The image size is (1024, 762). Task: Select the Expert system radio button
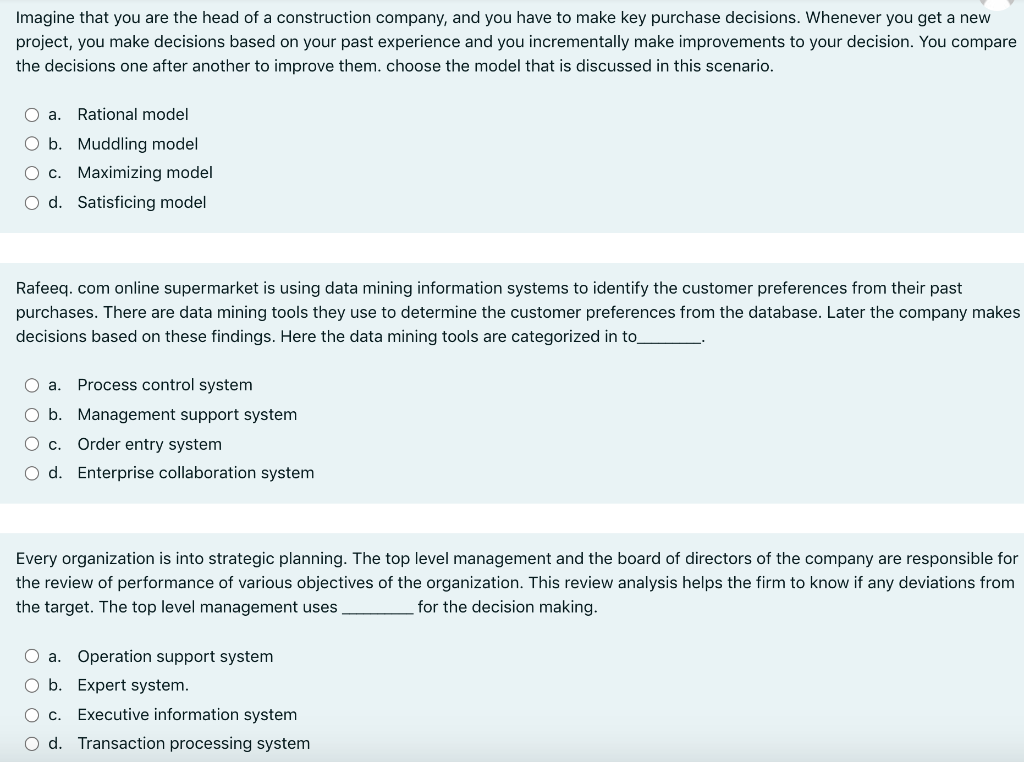pos(32,685)
